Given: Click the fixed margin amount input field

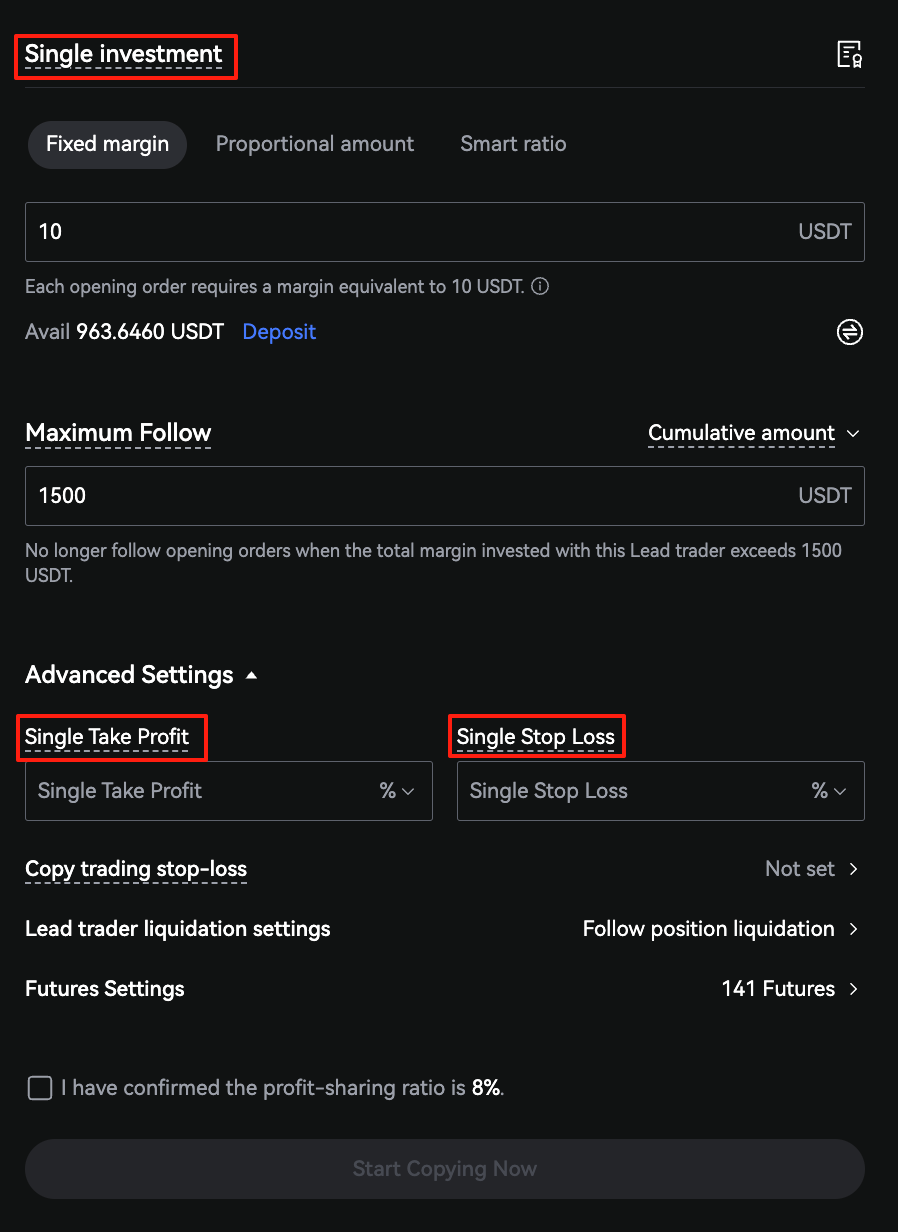Looking at the screenshot, I should coord(400,232).
